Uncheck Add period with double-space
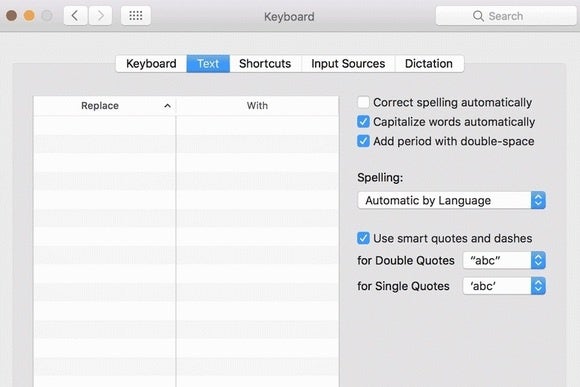The height and width of the screenshot is (387, 580). pos(363,141)
